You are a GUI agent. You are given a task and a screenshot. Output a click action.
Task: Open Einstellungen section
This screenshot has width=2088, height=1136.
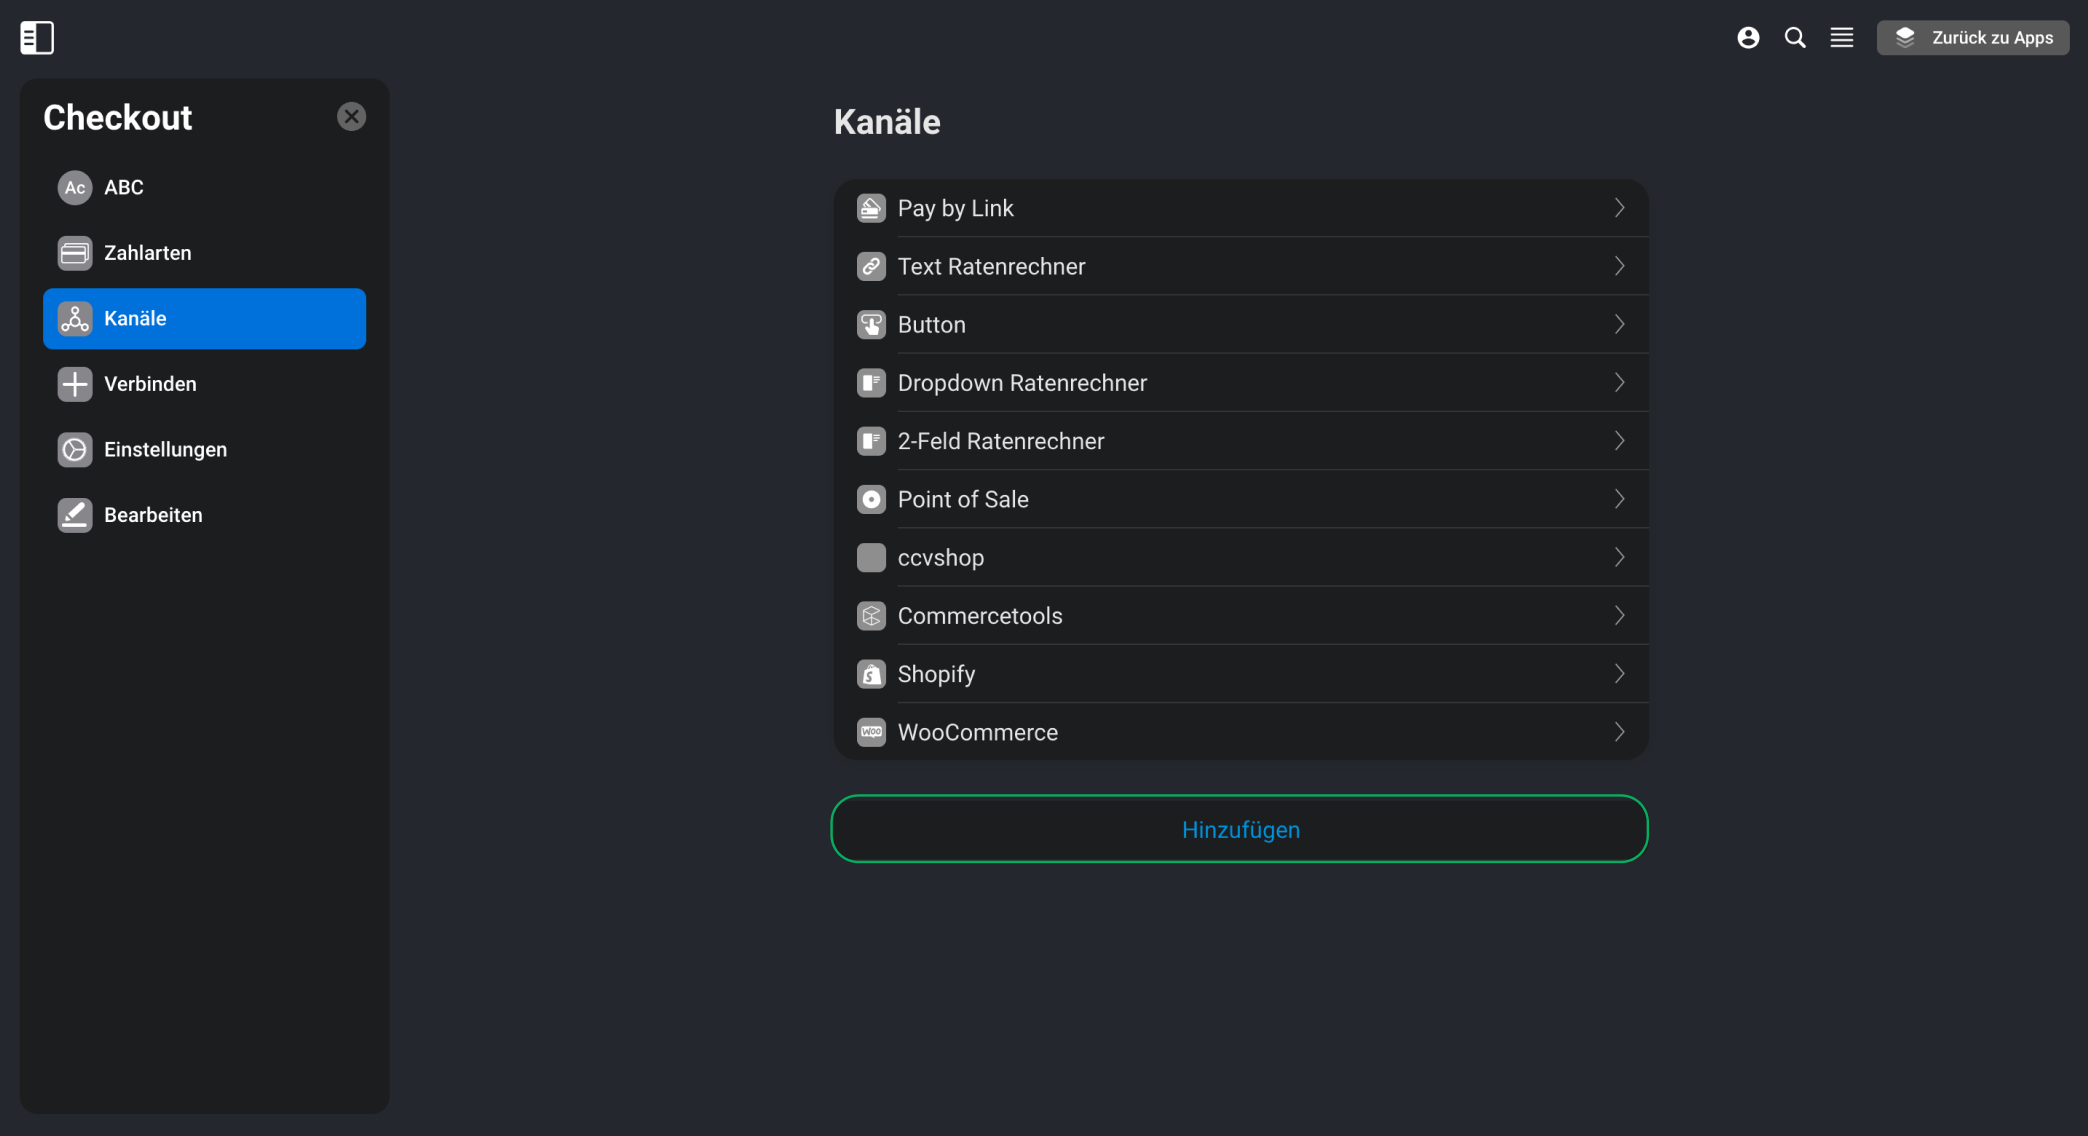point(205,450)
